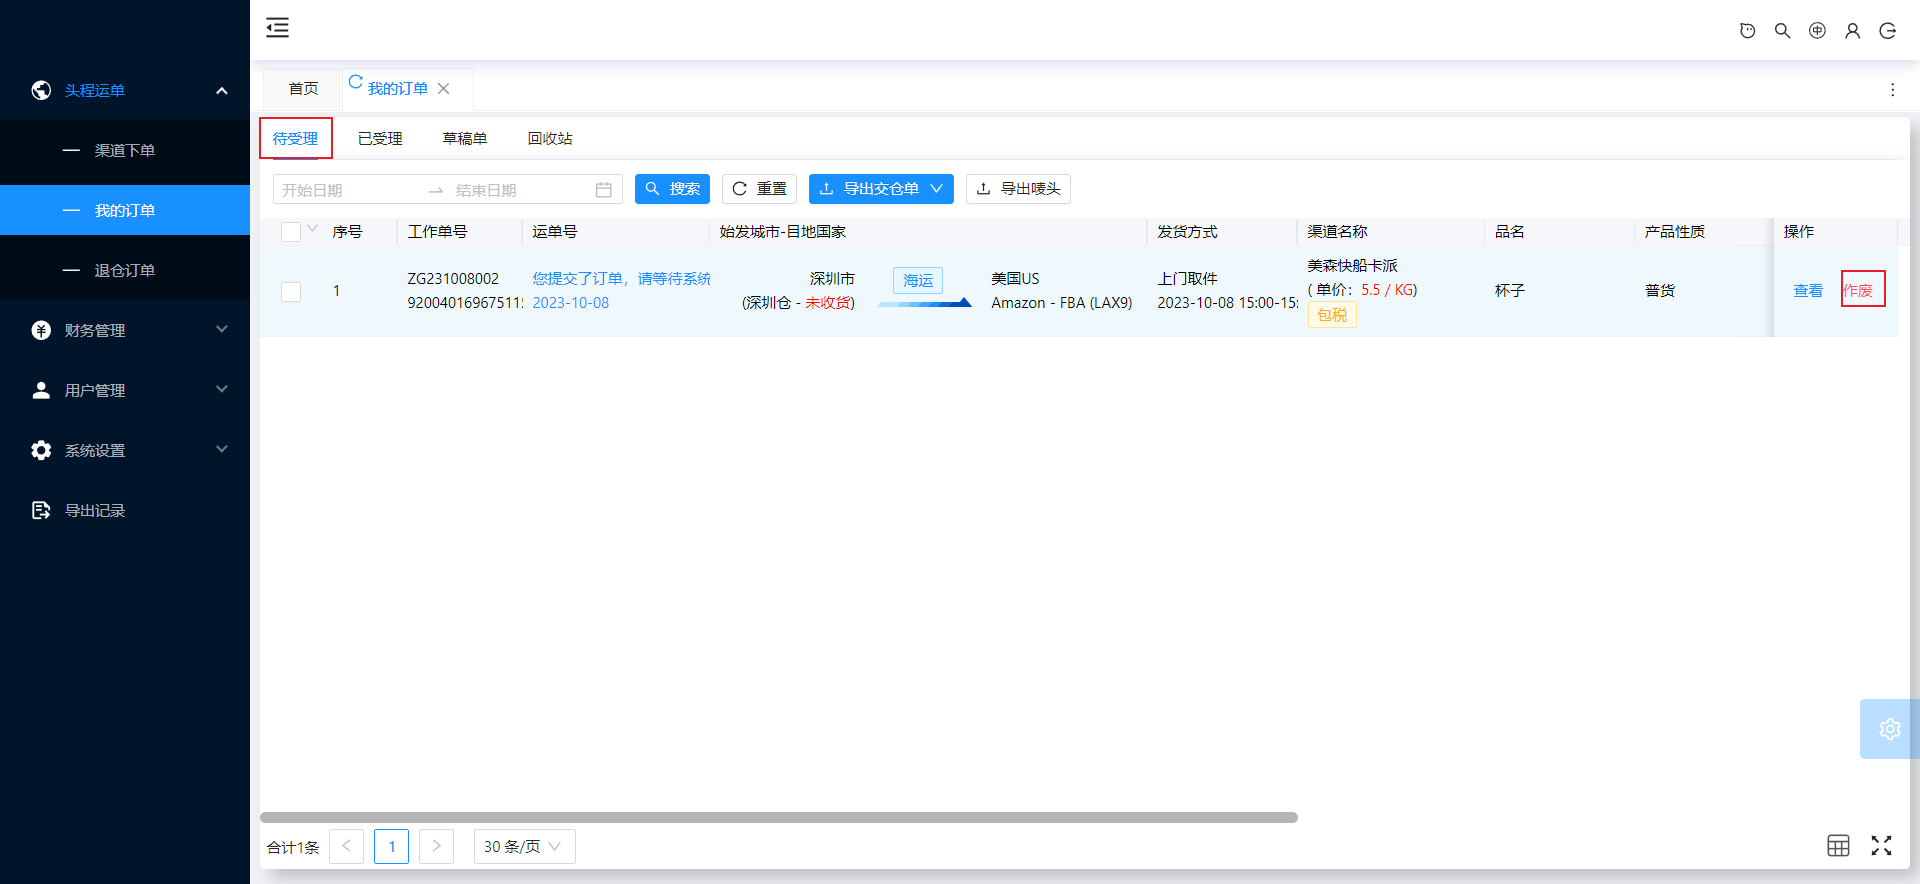Open the 导出交仓单 dropdown button

pyautogui.click(x=881, y=189)
